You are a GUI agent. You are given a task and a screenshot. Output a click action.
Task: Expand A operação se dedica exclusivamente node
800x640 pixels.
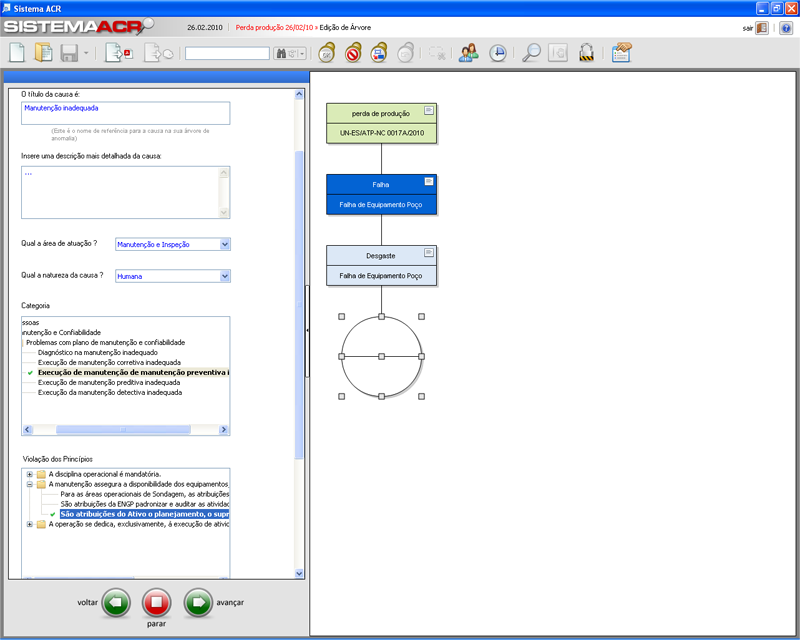pyautogui.click(x=30, y=524)
